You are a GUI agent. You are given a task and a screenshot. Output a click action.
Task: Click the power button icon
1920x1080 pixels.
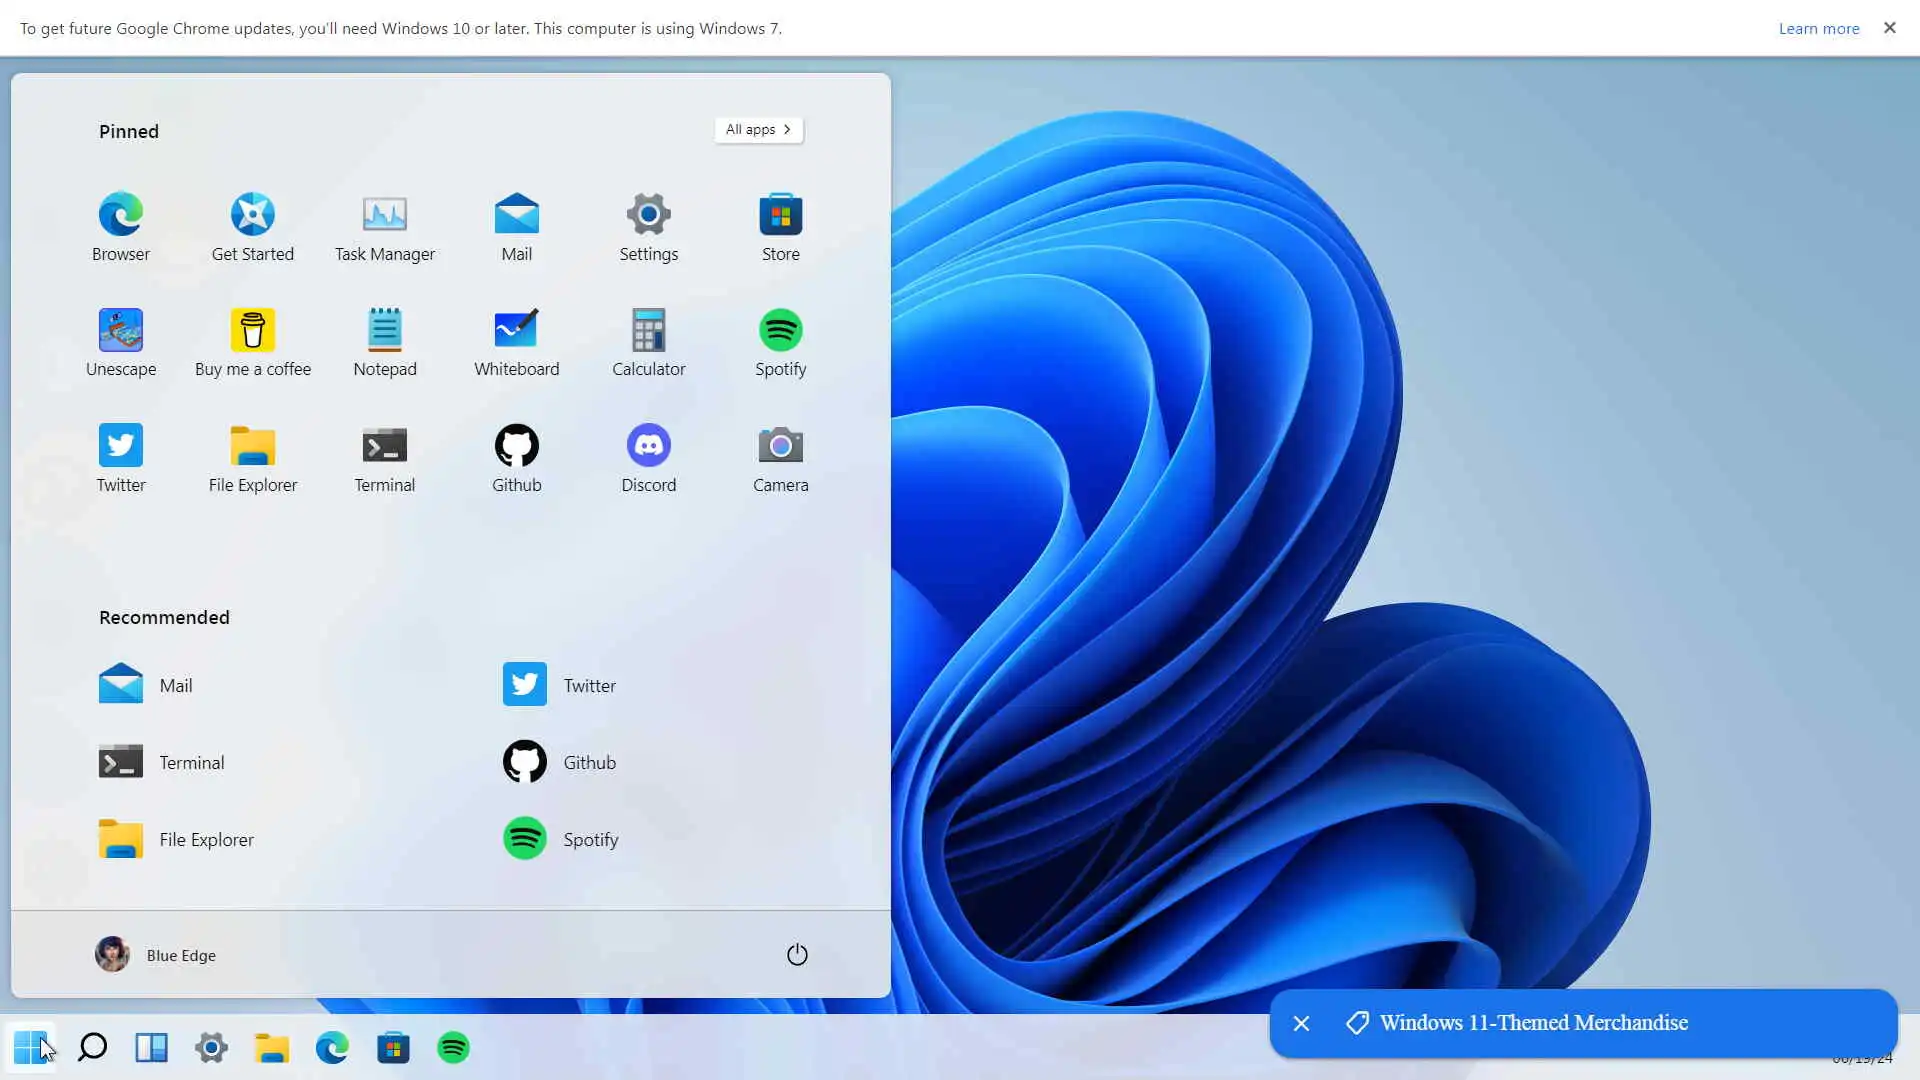pos(797,955)
